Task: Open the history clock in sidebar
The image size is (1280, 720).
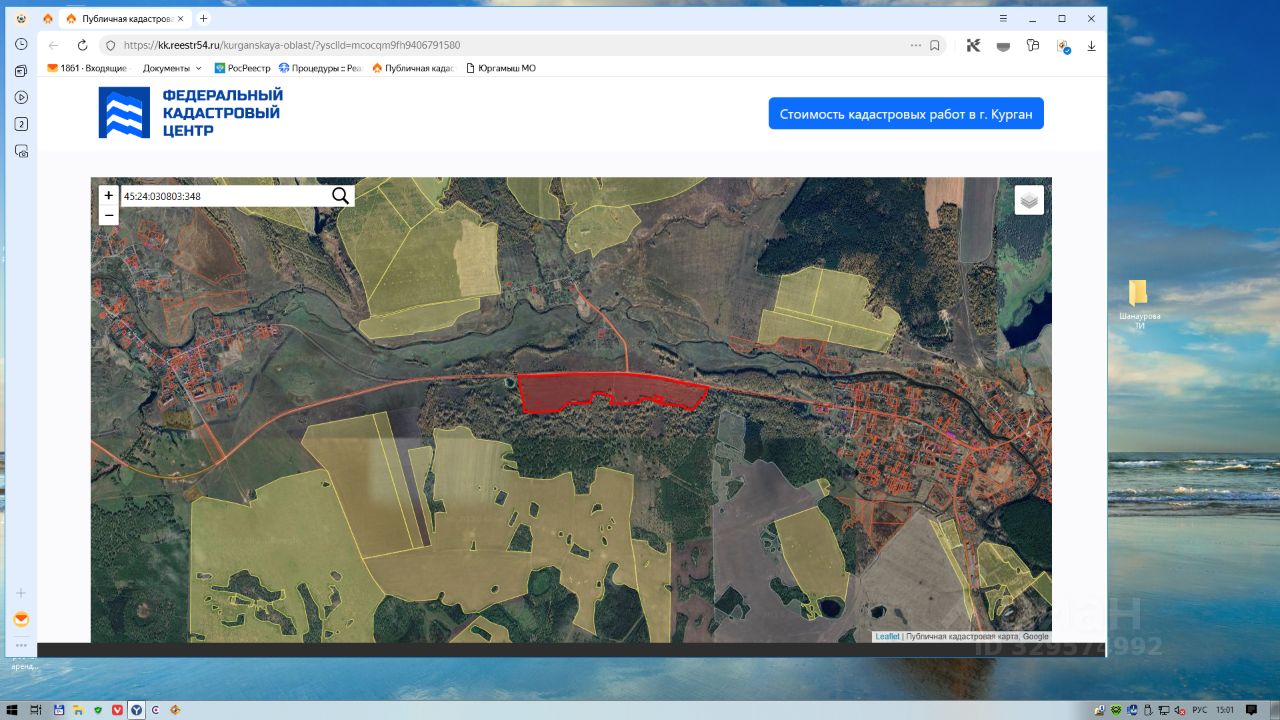Action: (21, 44)
